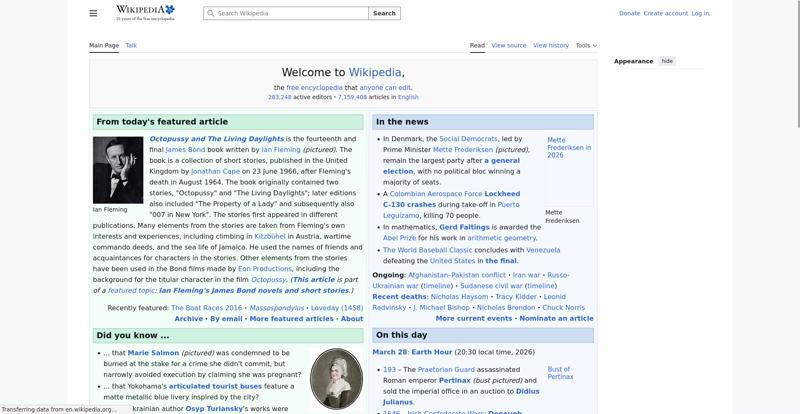The image size is (800, 414).
Task: Open the Ian Fleming portrait thumbnail
Action: [x=117, y=170]
